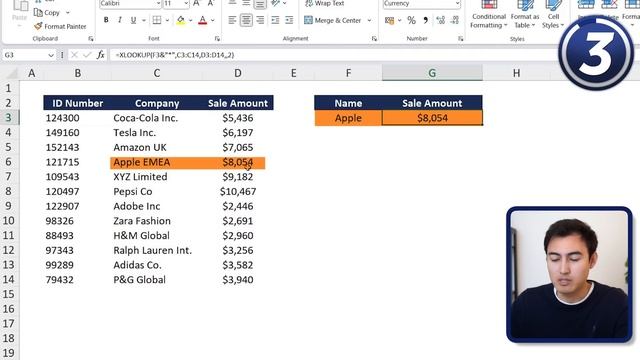This screenshot has width=640, height=360.
Task: Expand the Fill Color palette arrow
Action: coord(191,20)
